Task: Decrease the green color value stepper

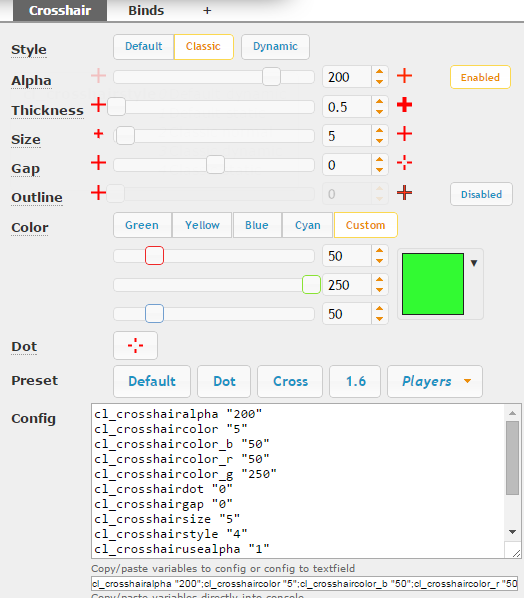Action: (x=379, y=290)
